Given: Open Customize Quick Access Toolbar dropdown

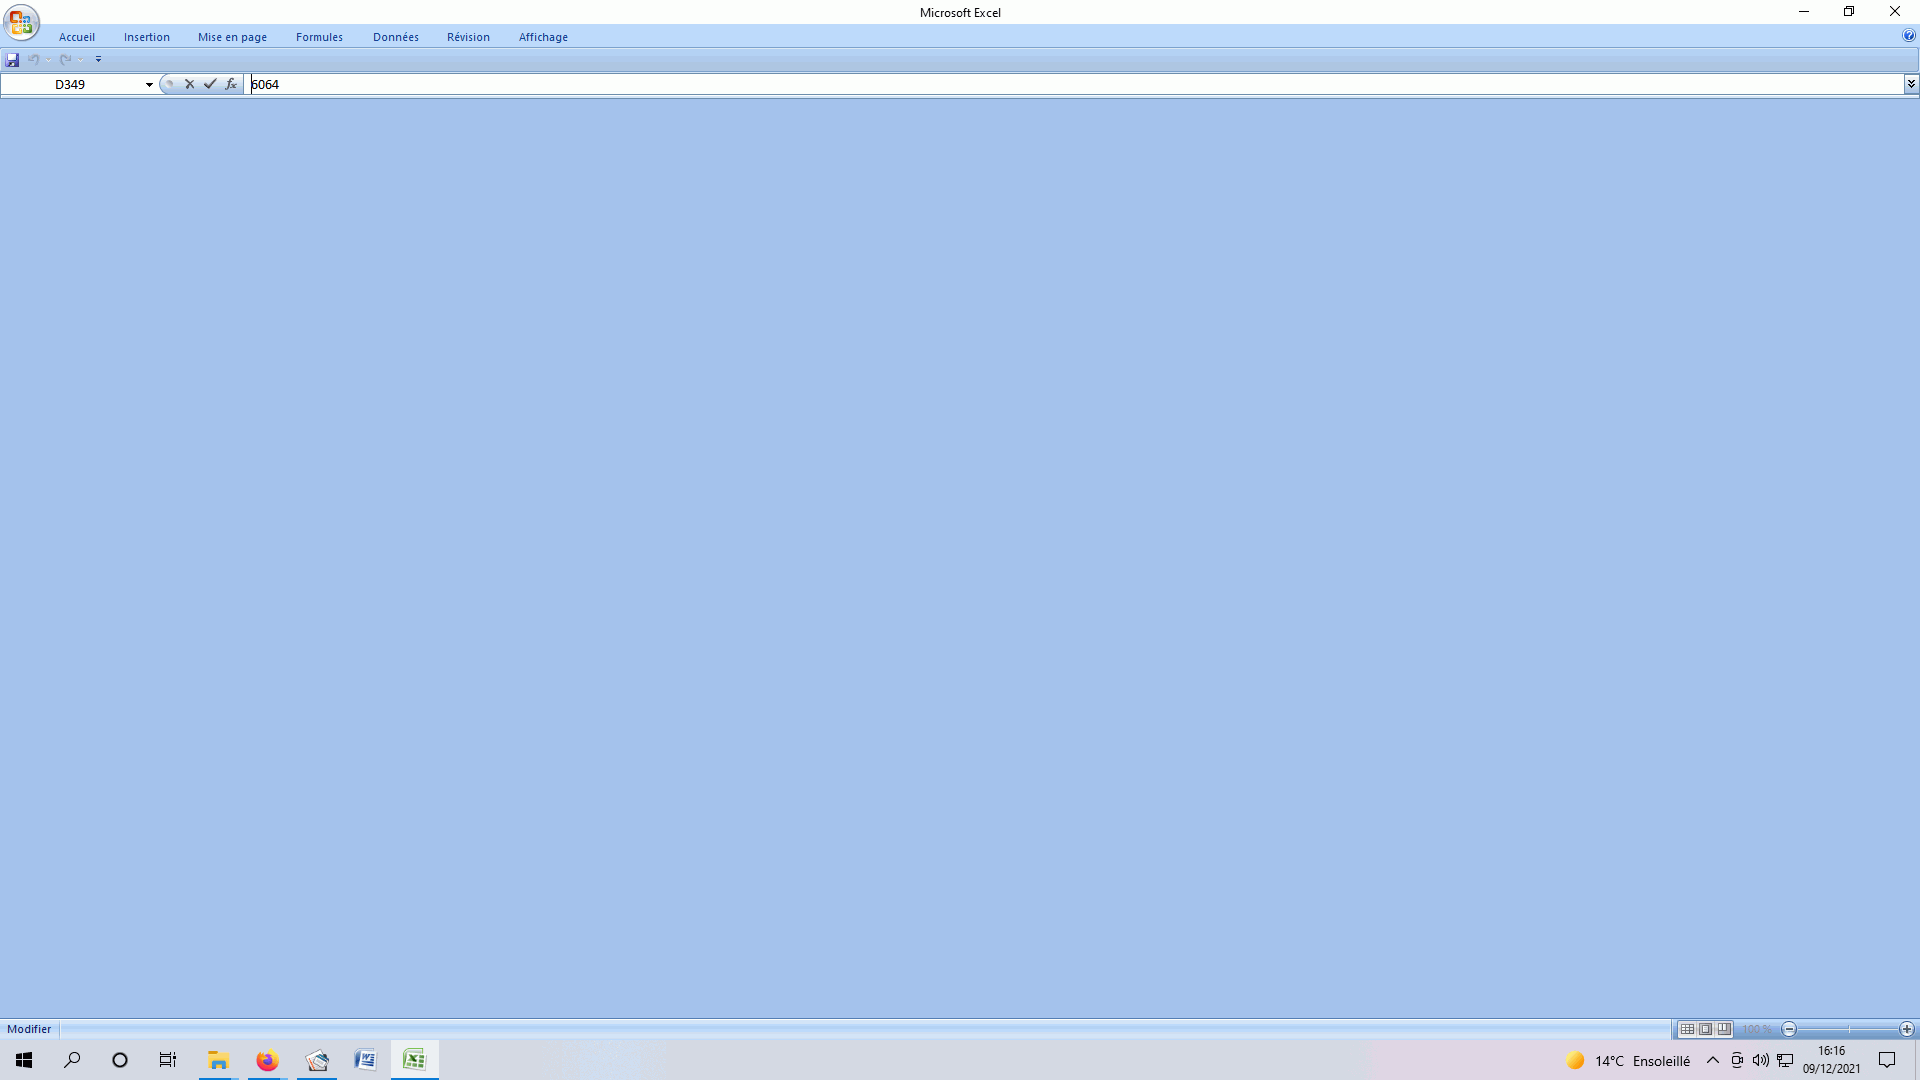Looking at the screenshot, I should coord(98,60).
